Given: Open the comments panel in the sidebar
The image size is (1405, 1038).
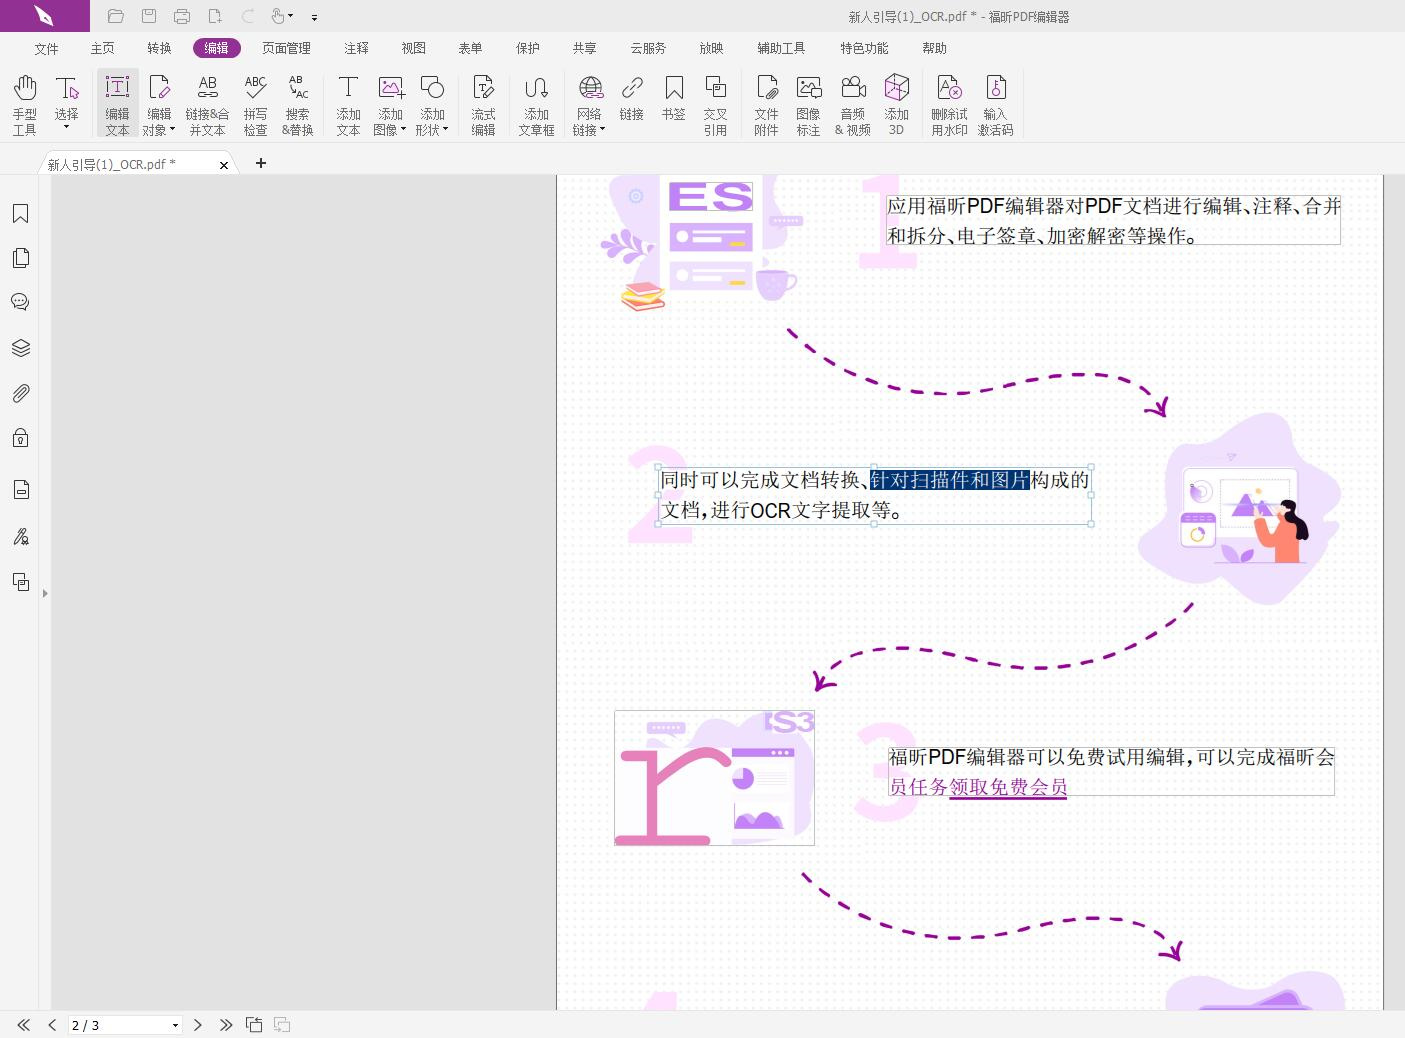Looking at the screenshot, I should (x=21, y=301).
